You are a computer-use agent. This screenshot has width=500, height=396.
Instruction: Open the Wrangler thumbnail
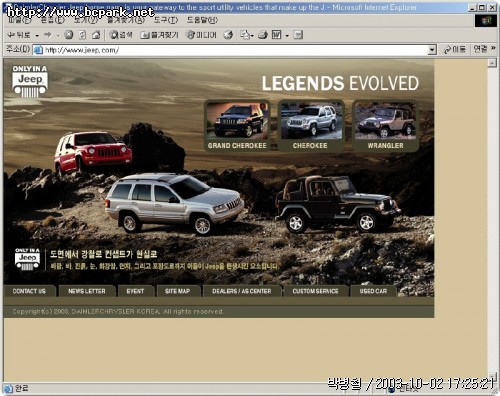385,126
